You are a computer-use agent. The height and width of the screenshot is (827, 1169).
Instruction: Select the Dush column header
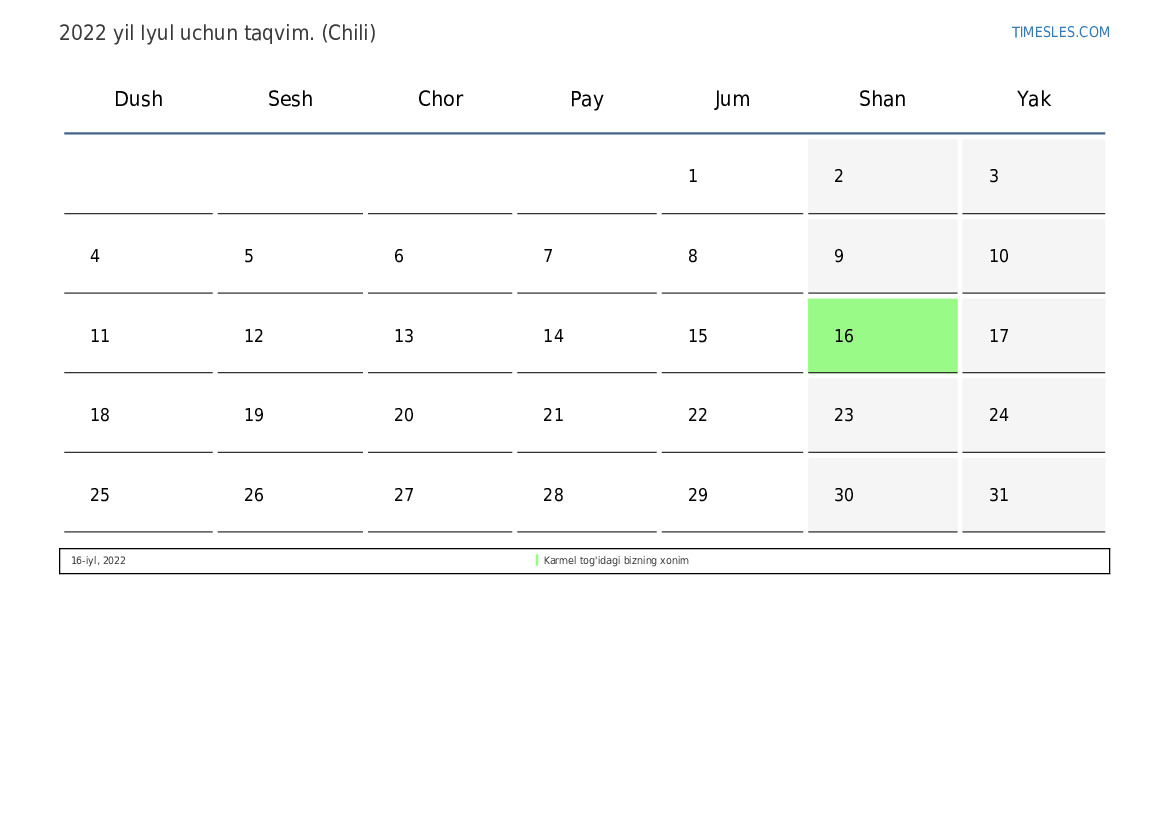[x=138, y=99]
